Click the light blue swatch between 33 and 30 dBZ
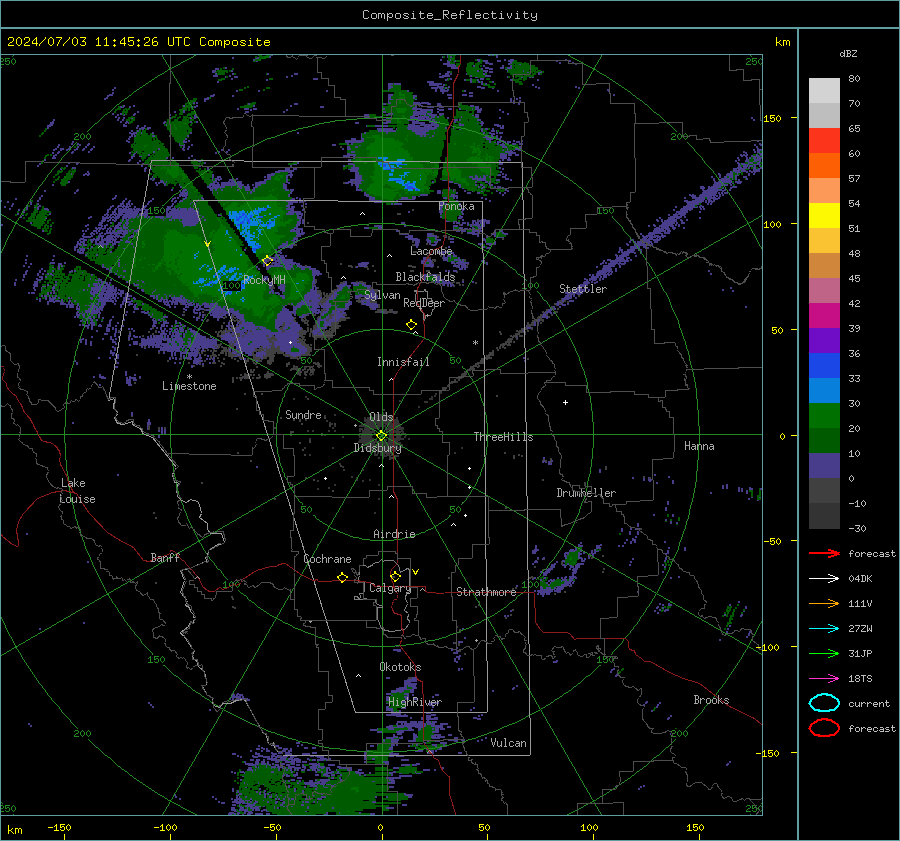The width and height of the screenshot is (900, 841). coord(824,390)
